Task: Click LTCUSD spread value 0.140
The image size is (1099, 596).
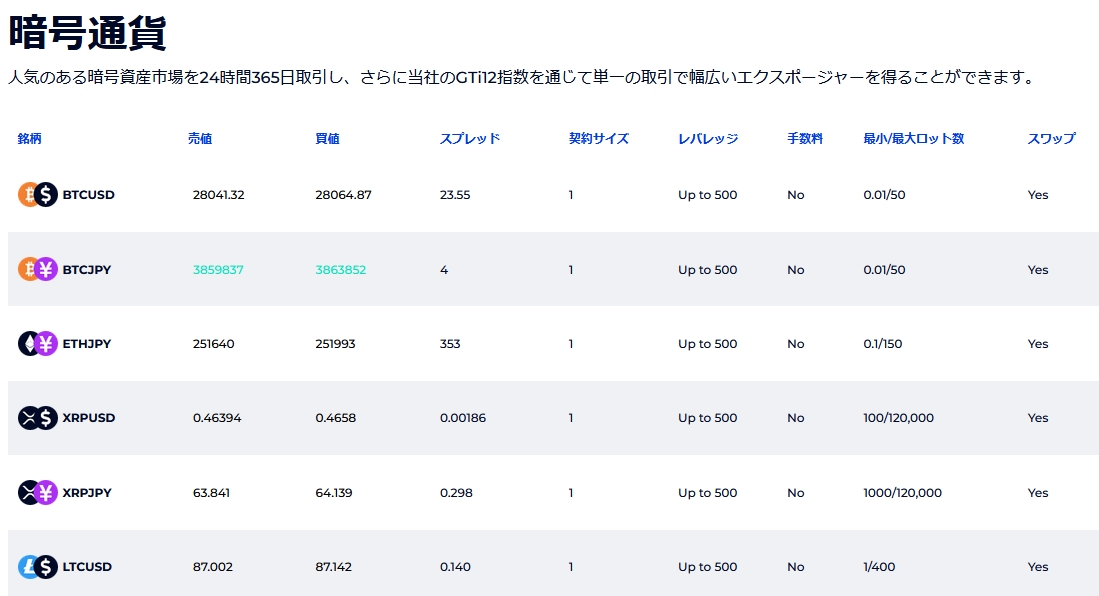Action: click(456, 567)
